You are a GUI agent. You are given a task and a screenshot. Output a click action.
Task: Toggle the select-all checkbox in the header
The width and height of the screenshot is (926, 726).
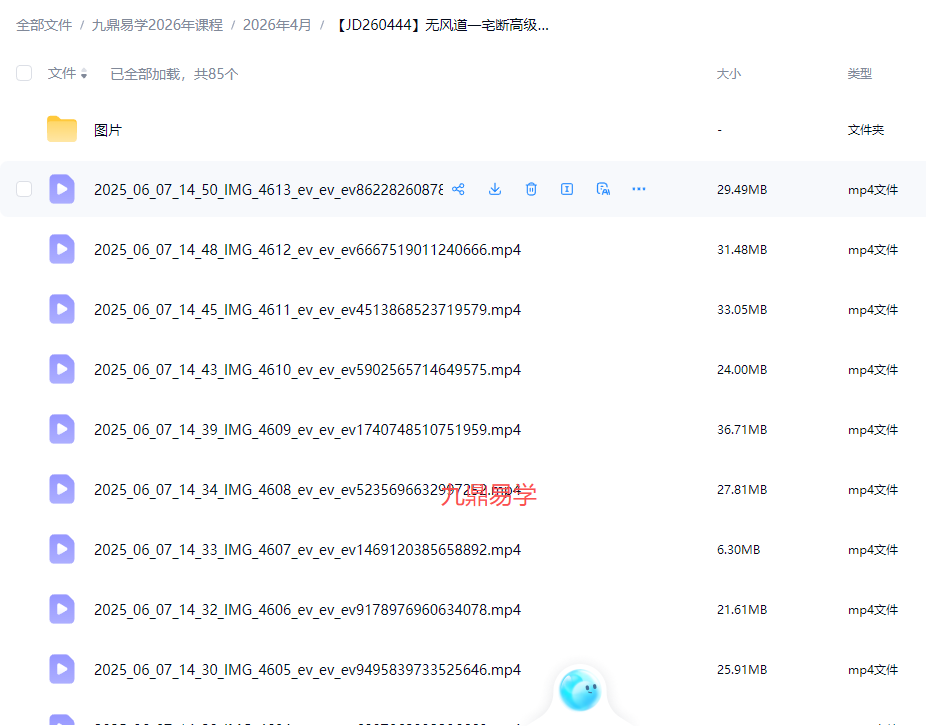click(24, 73)
